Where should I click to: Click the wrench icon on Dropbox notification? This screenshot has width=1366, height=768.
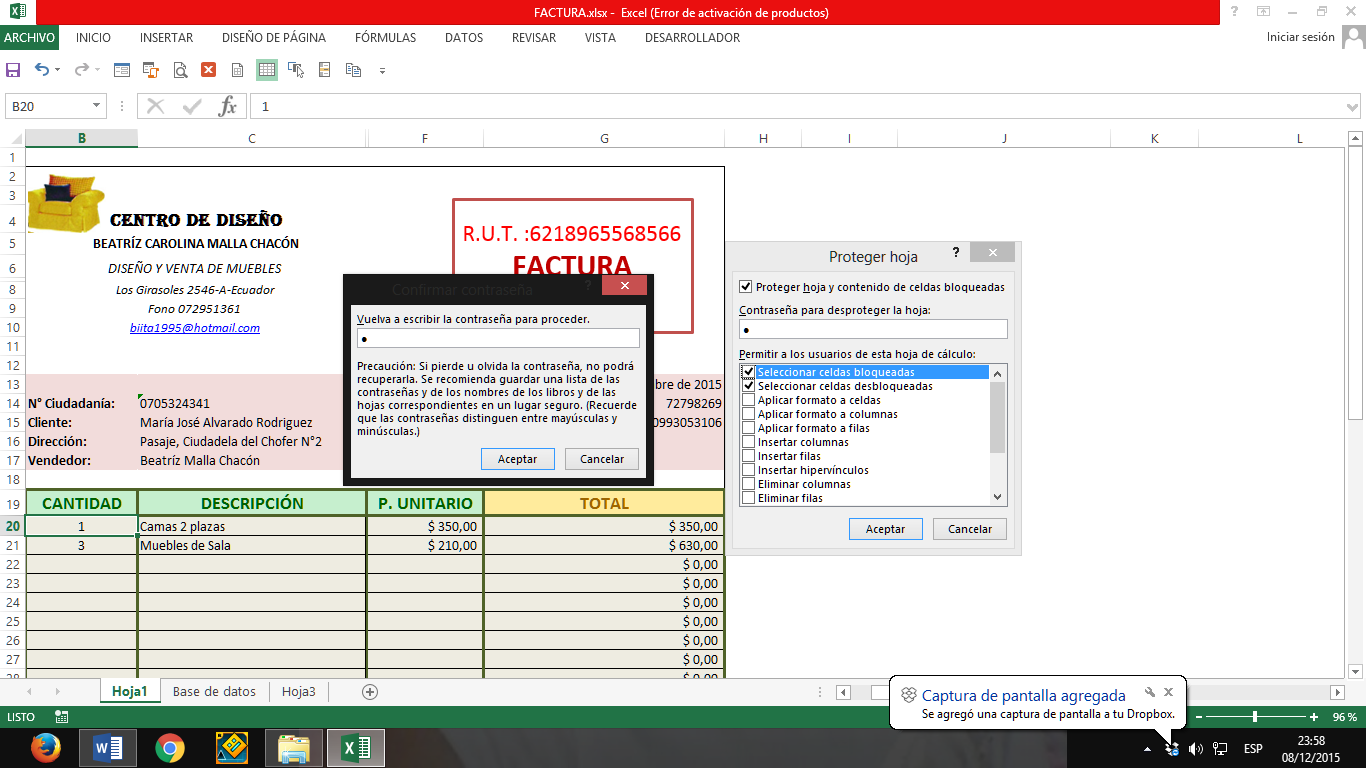point(1150,692)
